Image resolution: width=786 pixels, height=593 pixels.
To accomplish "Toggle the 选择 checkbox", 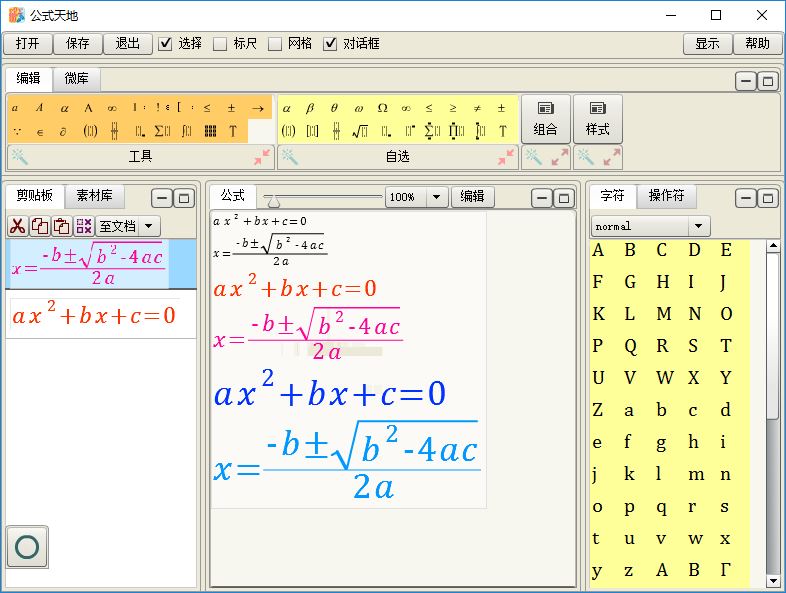I will point(165,44).
